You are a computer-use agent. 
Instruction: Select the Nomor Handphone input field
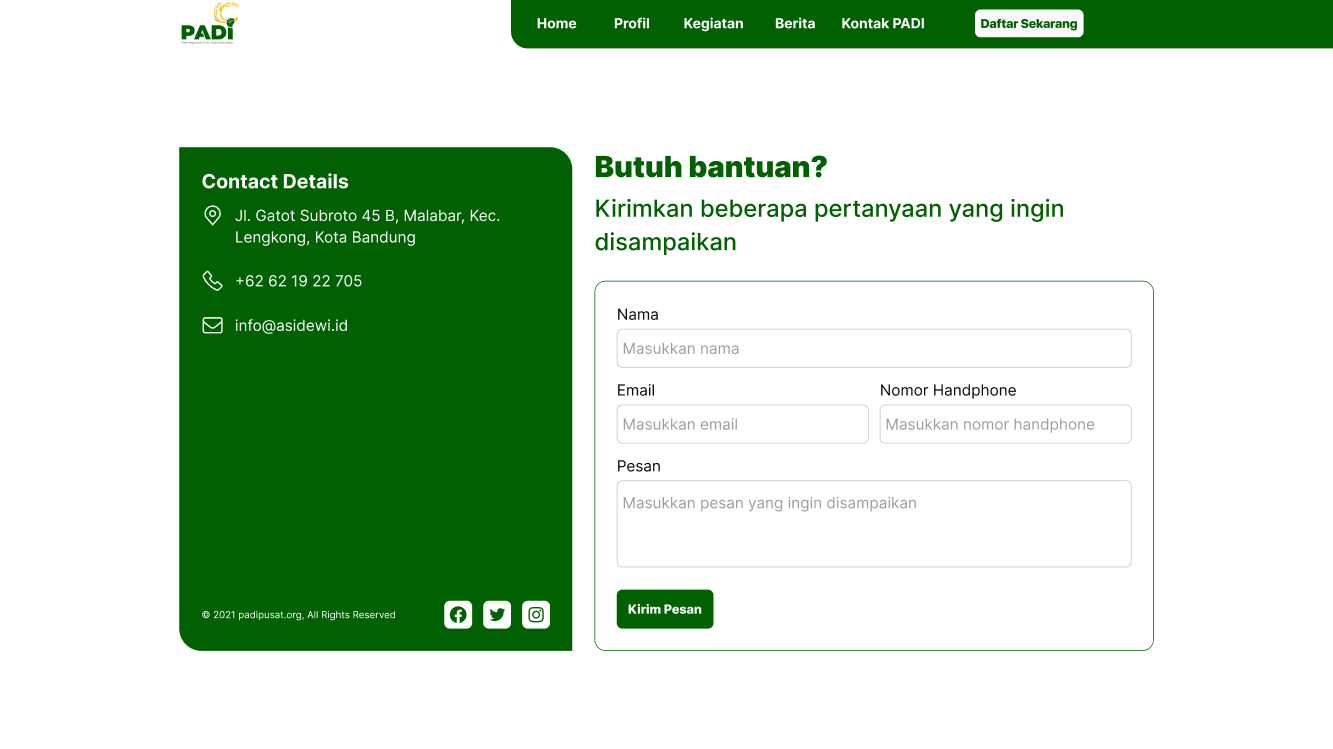pos(1005,424)
